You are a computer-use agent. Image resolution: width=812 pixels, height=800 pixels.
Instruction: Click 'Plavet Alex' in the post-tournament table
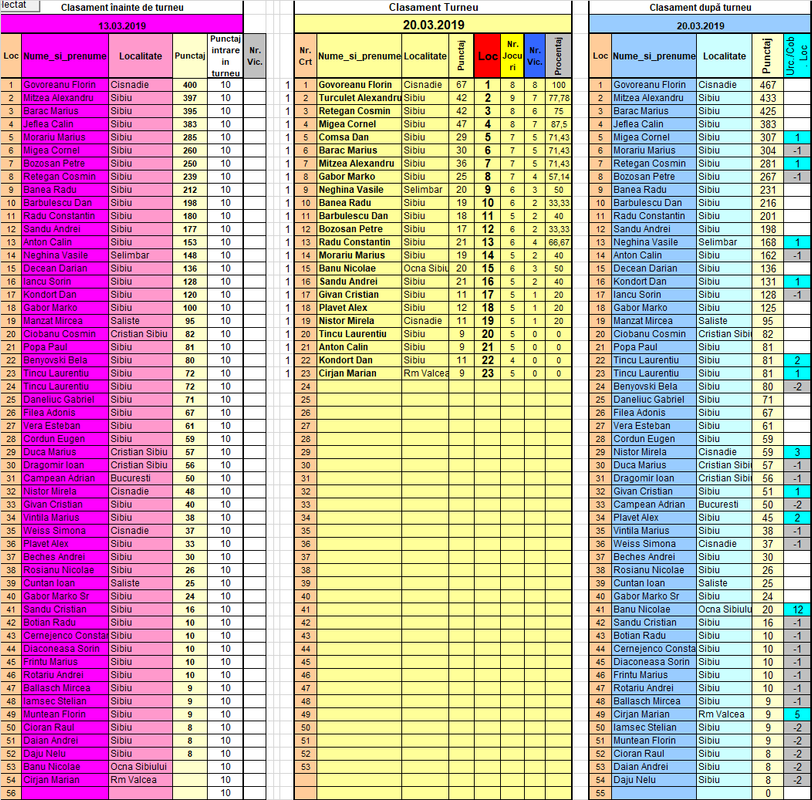[x=654, y=518]
